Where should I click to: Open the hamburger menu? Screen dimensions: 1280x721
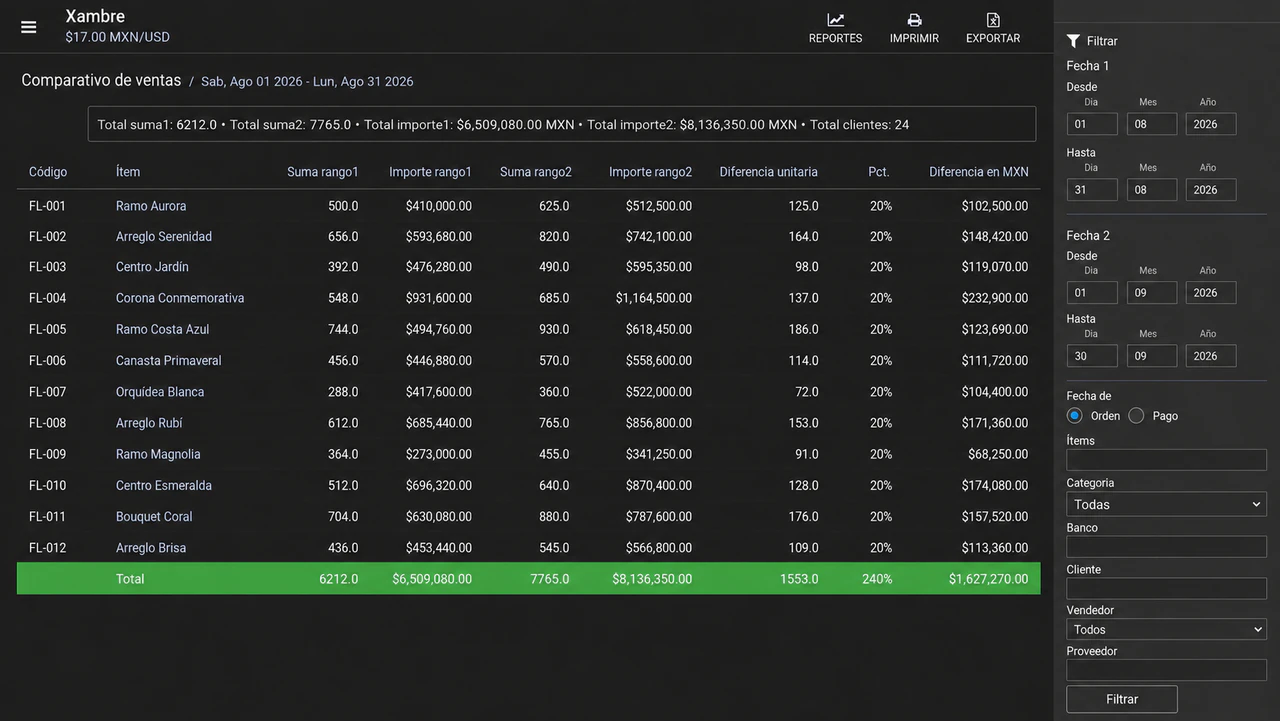(x=29, y=27)
